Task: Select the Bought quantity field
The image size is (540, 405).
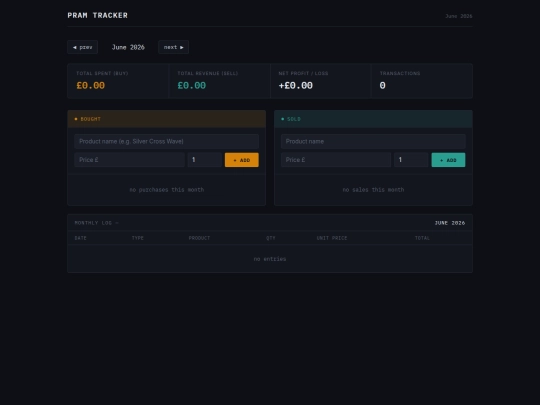Action: (x=205, y=160)
